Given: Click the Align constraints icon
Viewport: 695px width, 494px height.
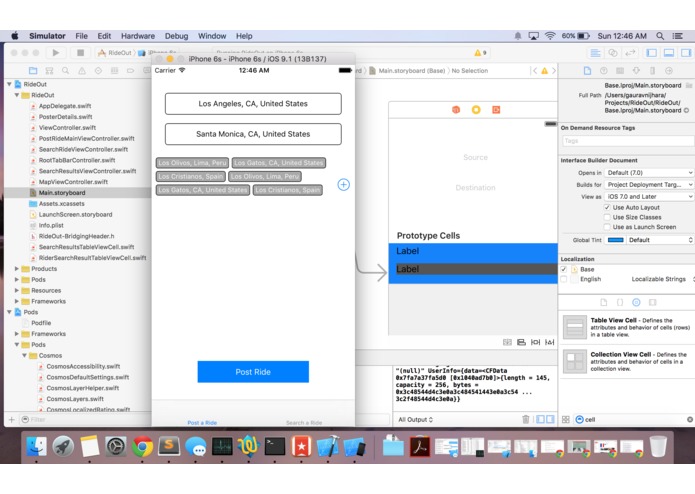Looking at the screenshot, I should click(x=521, y=342).
